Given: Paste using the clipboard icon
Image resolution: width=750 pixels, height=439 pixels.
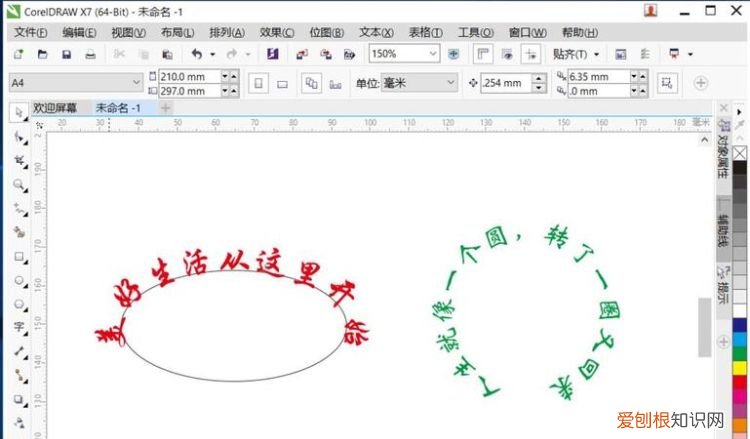Looking at the screenshot, I should [x=167, y=55].
